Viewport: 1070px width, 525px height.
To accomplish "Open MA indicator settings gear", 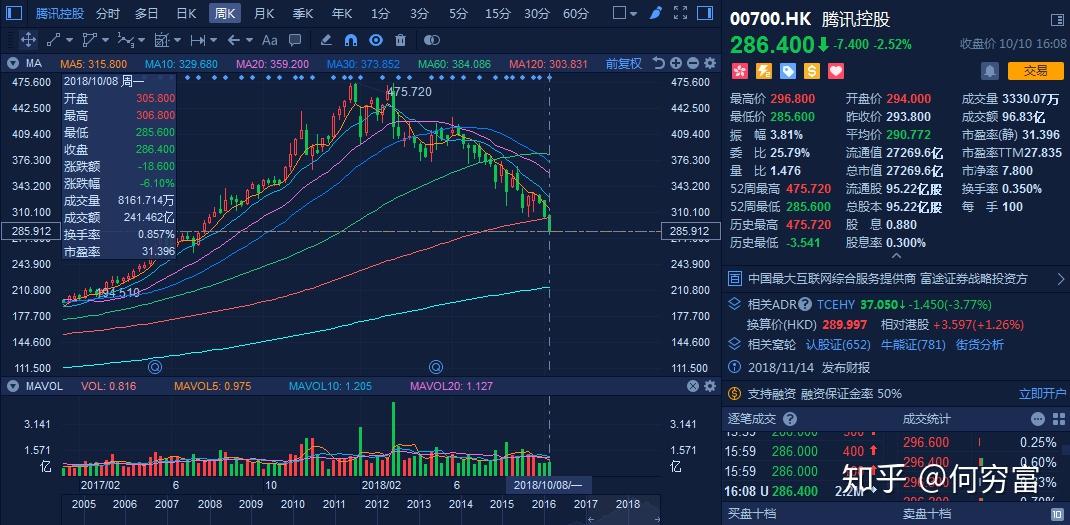I will click(710, 63).
